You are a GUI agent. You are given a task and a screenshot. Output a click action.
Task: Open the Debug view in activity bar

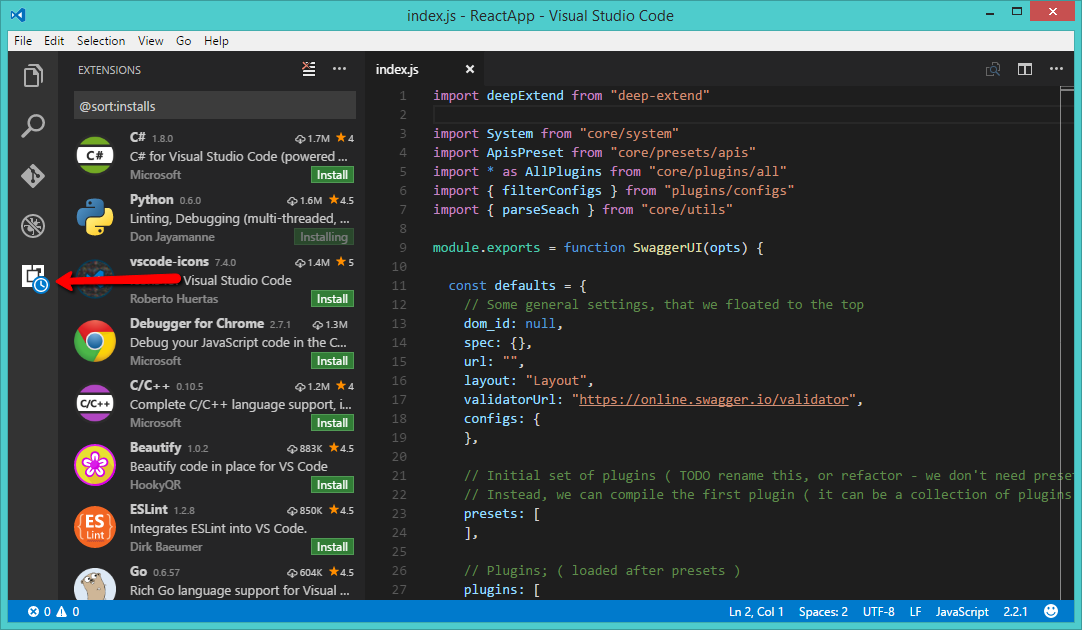[x=33, y=226]
